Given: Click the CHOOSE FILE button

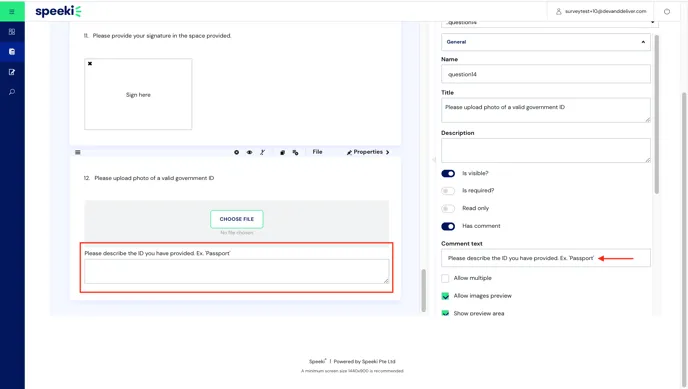Looking at the screenshot, I should point(236,219).
